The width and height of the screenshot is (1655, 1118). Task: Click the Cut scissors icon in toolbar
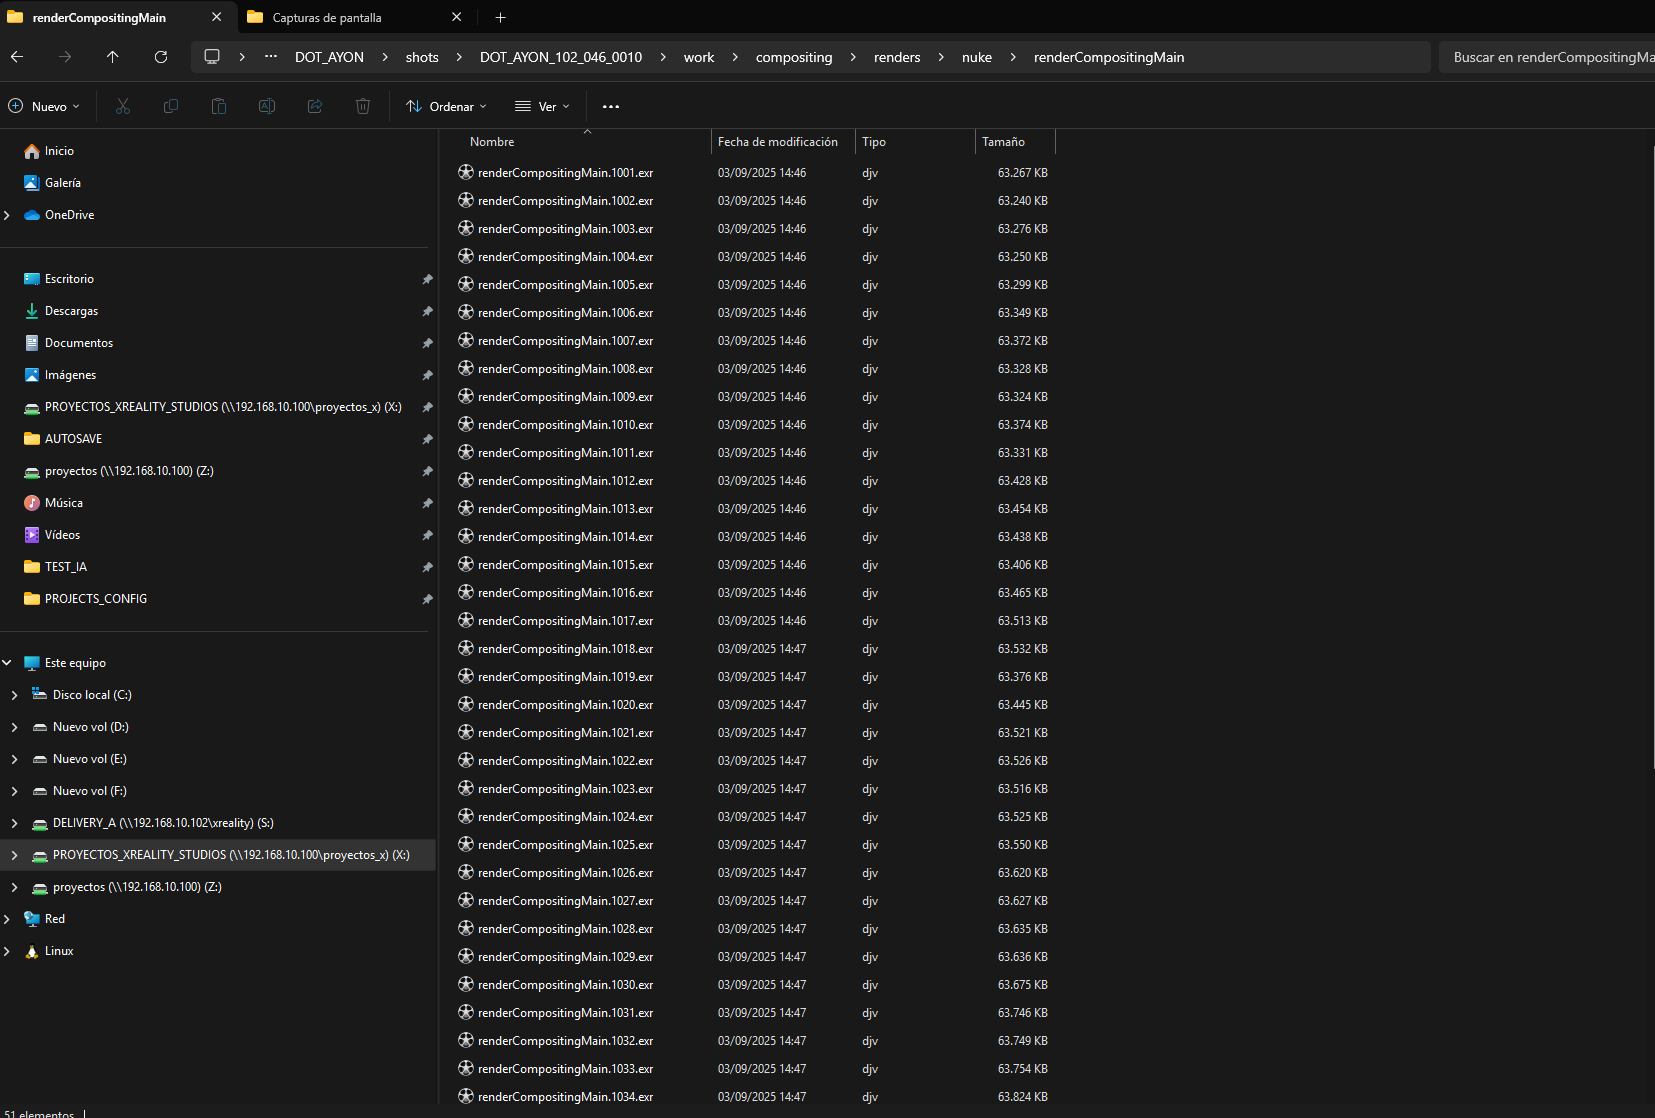[123, 106]
